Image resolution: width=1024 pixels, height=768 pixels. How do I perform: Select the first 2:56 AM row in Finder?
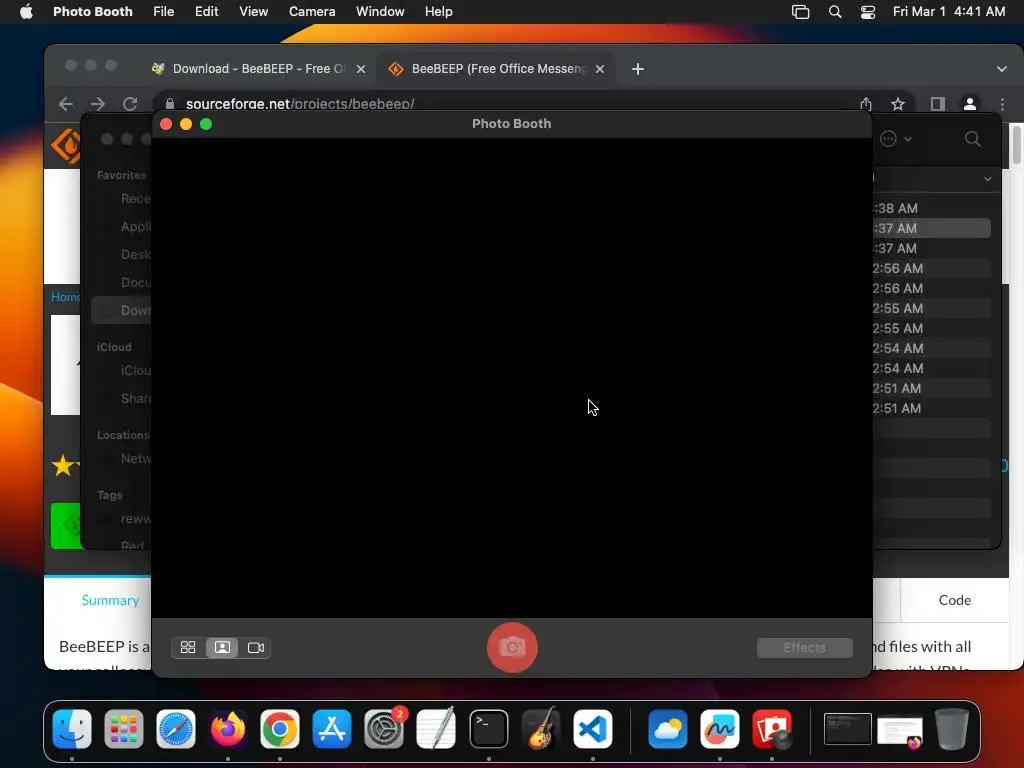[x=931, y=268]
